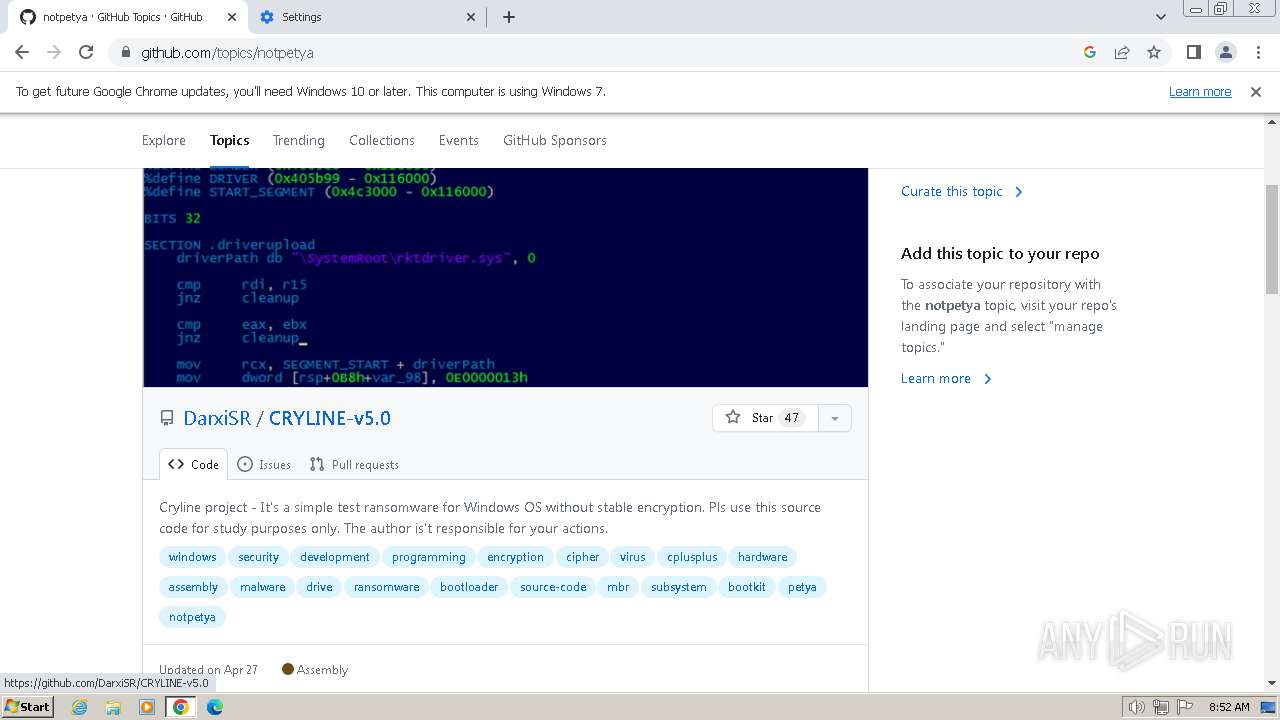Toggle the browser side panel

tap(1193, 52)
